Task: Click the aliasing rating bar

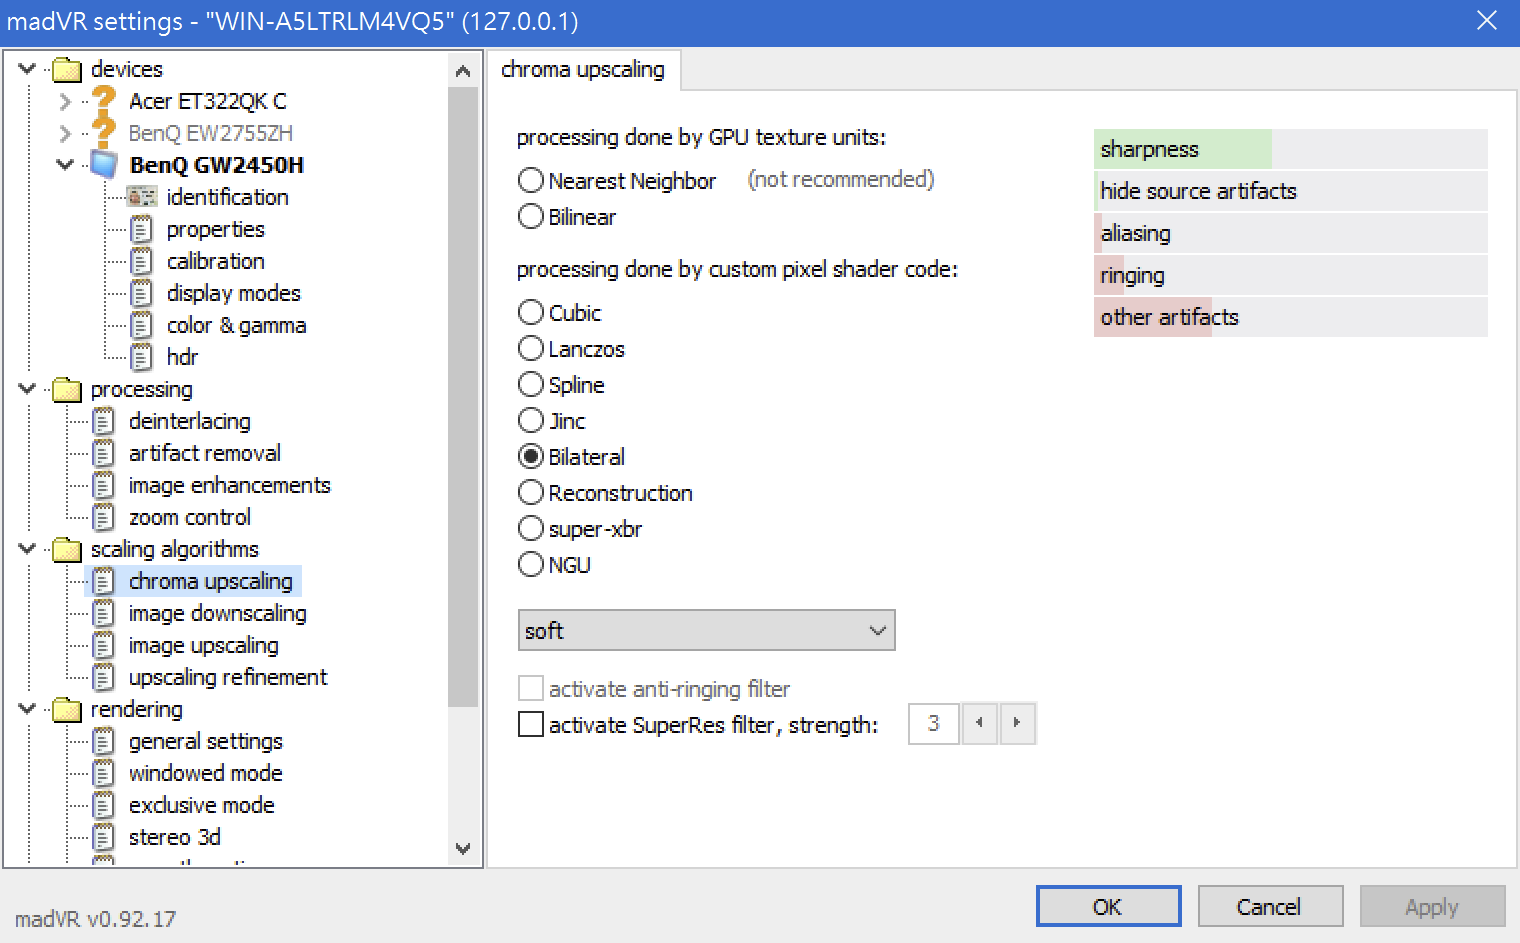Action: pyautogui.click(x=1291, y=233)
